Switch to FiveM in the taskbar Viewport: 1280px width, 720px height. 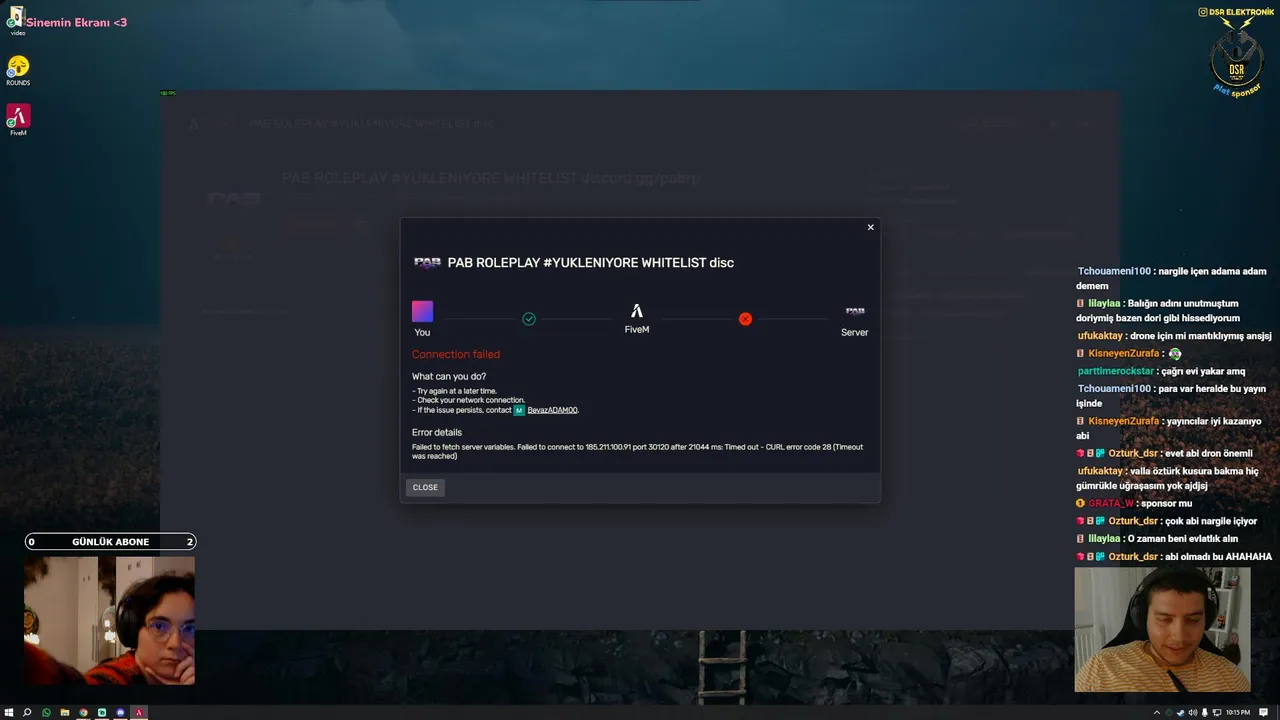point(139,712)
